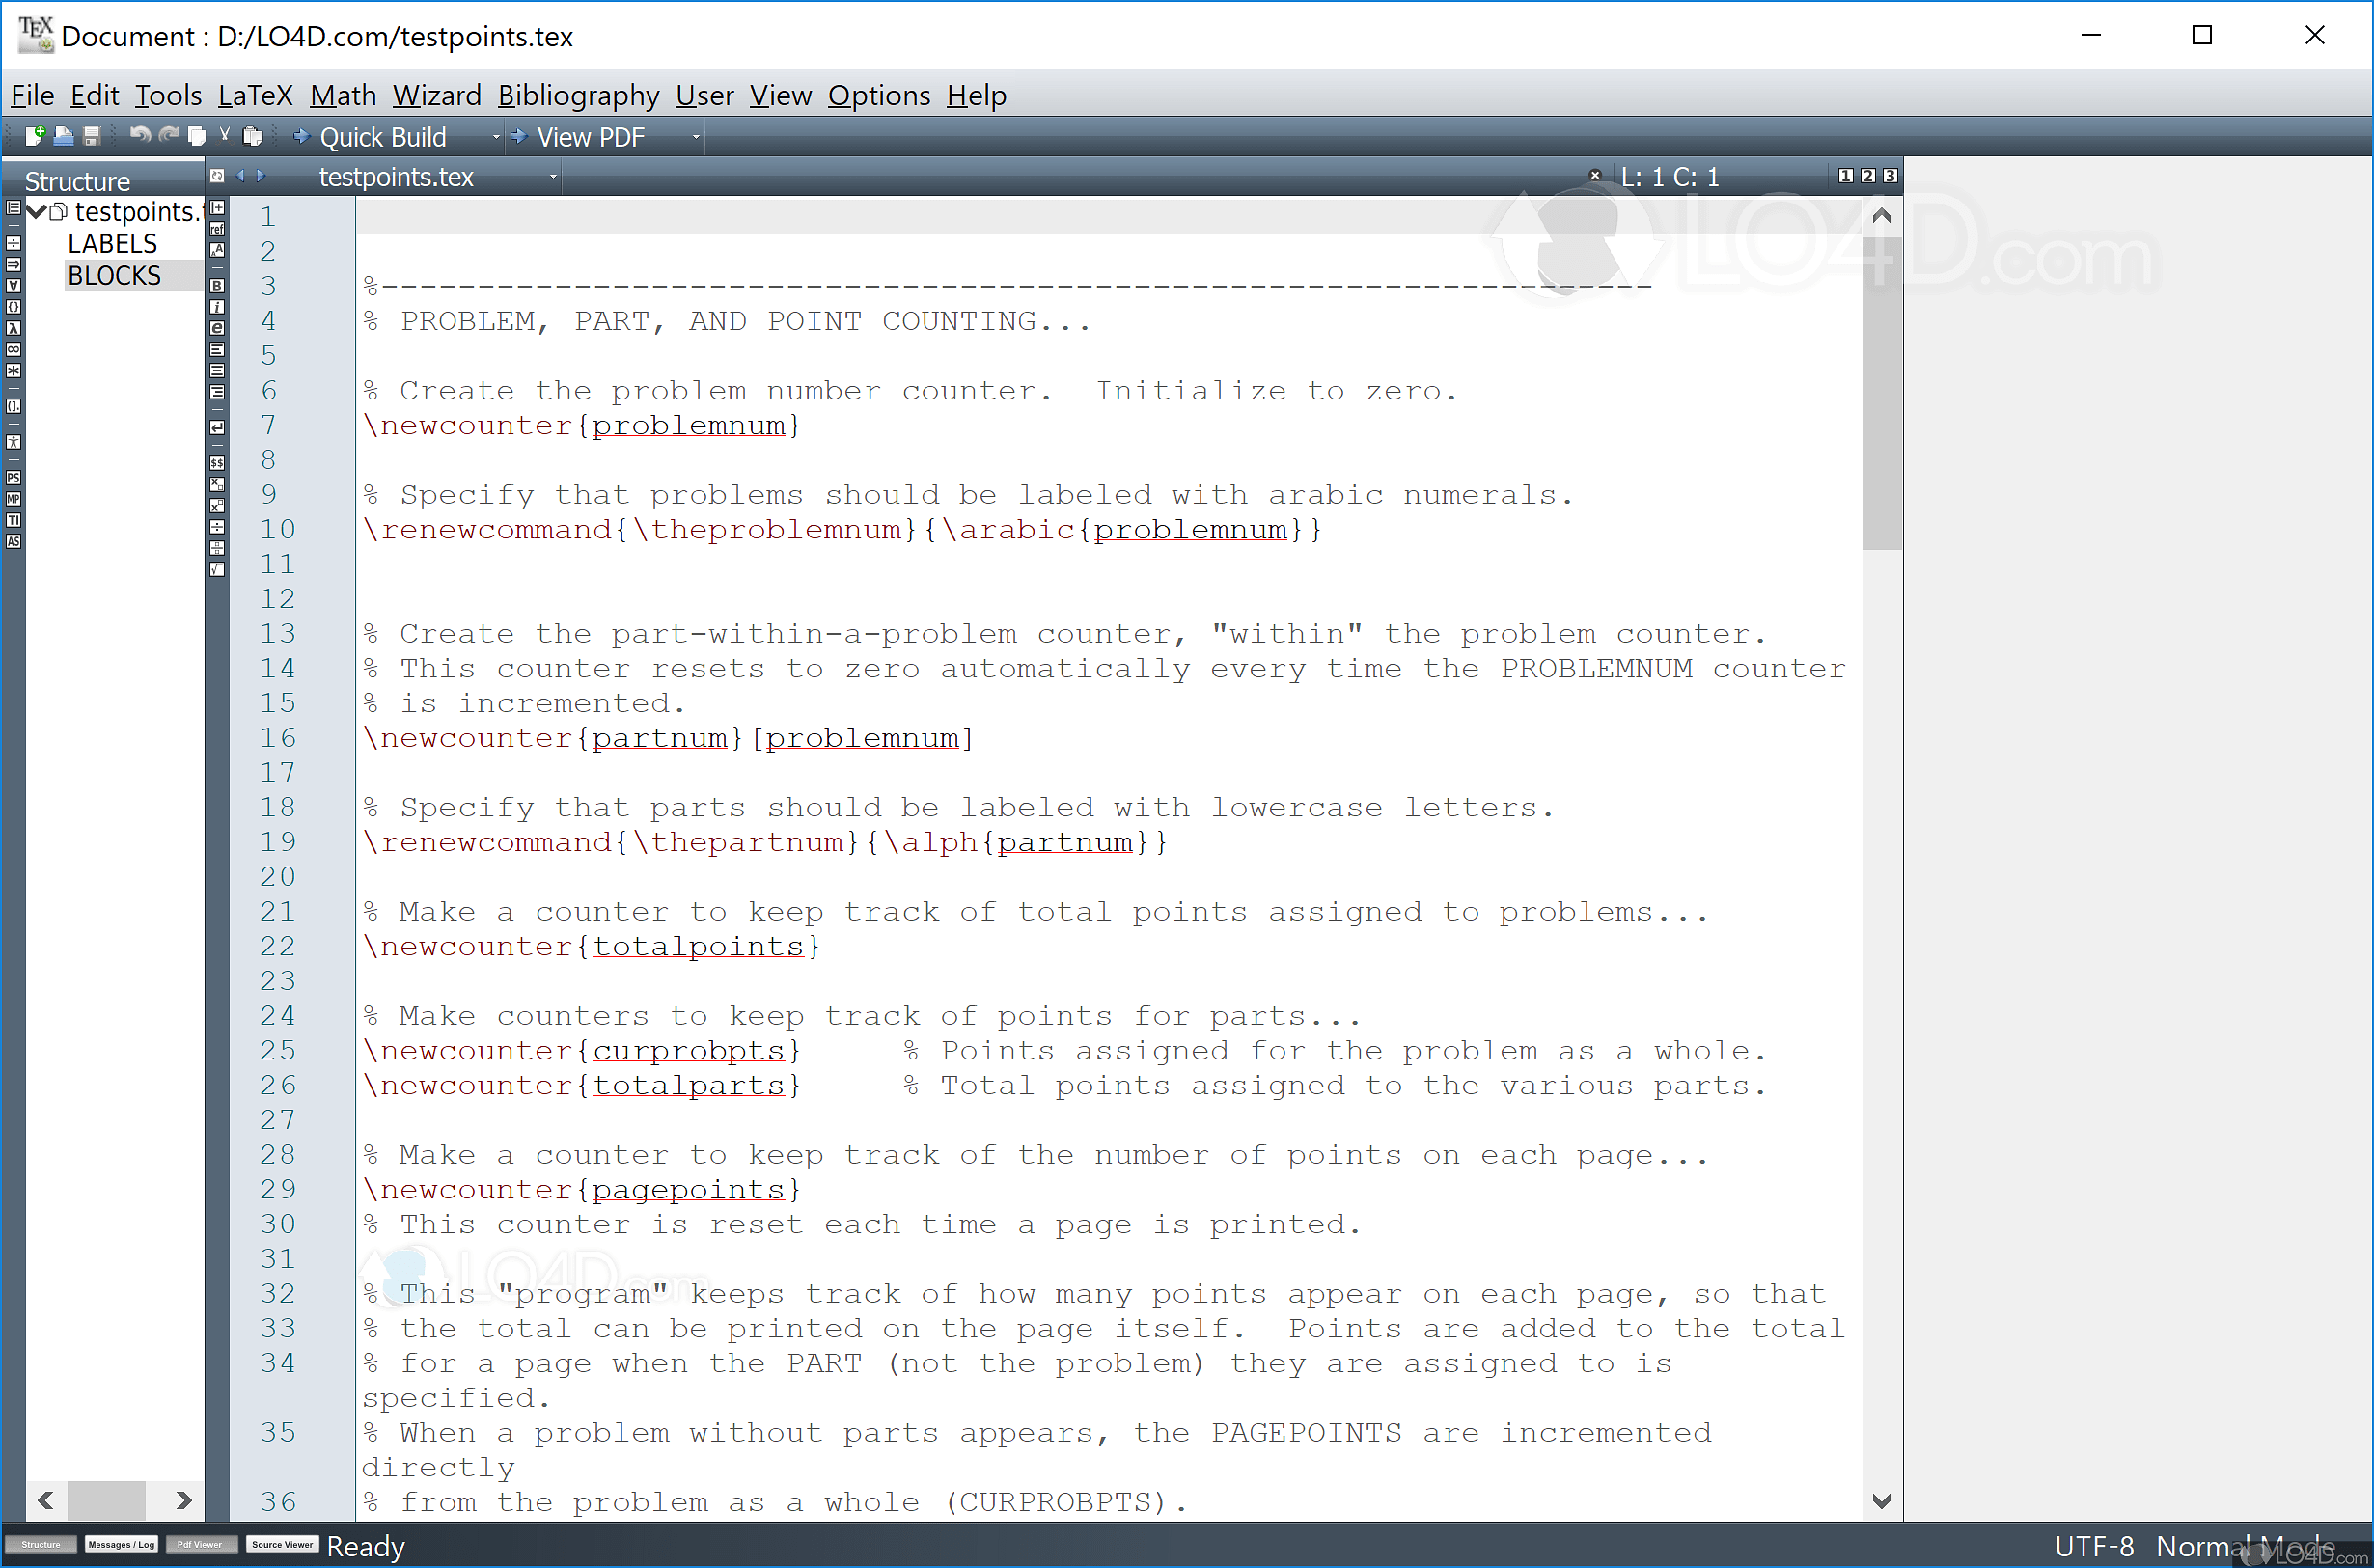
Task: Click the $$ math mode icon
Action: pos(217,463)
